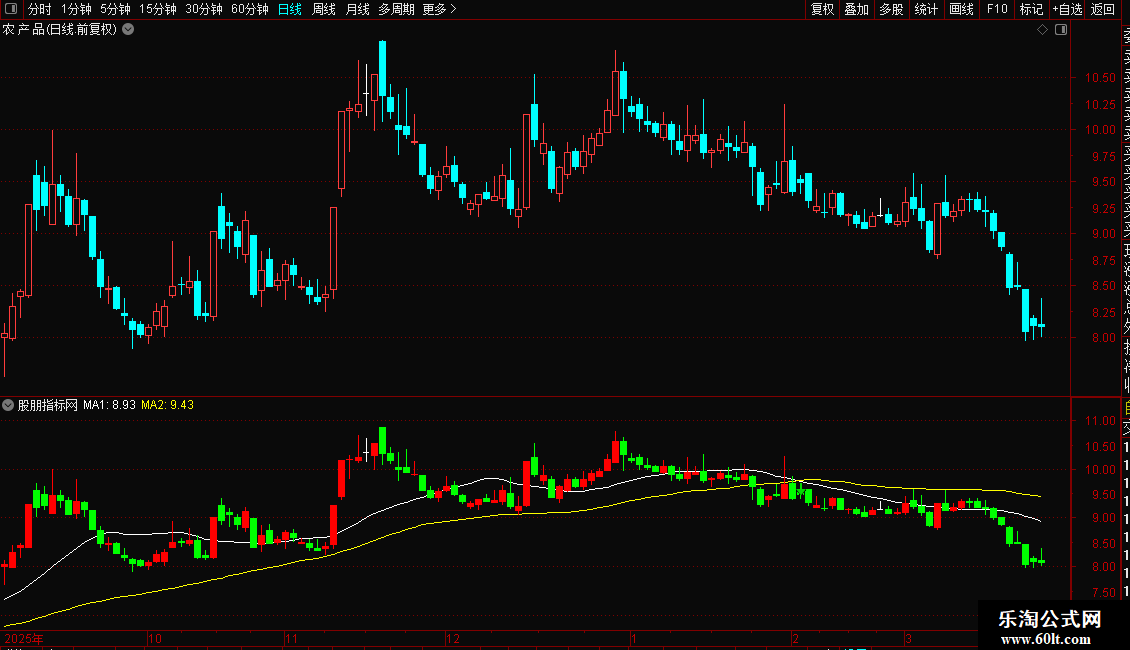Switch to 日线 daily chart

point(290,9)
